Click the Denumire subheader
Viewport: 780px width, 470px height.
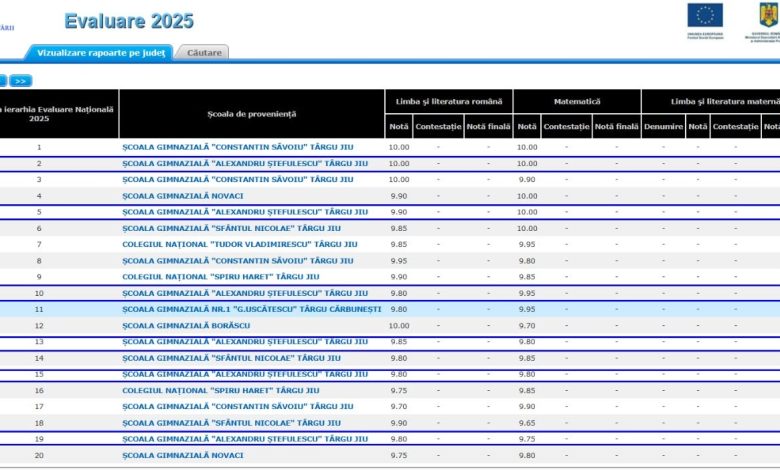664,126
